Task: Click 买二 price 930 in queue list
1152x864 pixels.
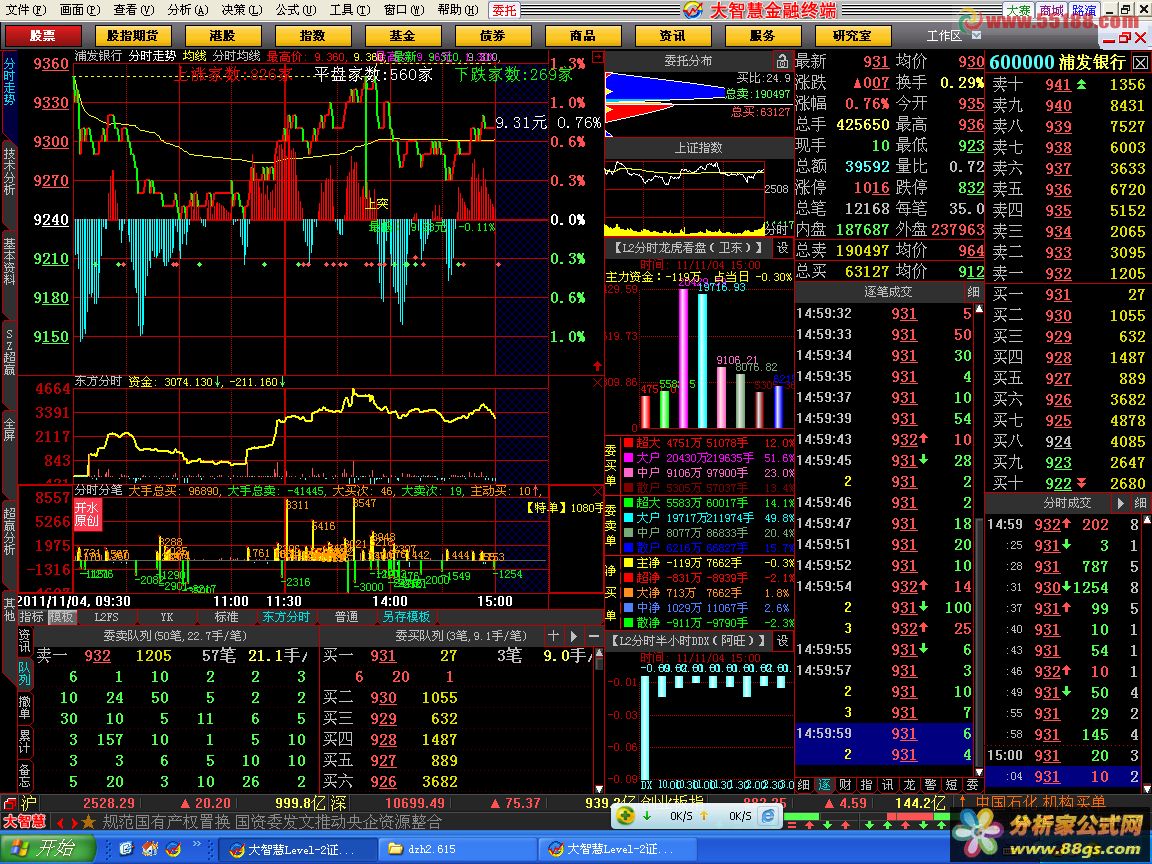Action: click(384, 698)
